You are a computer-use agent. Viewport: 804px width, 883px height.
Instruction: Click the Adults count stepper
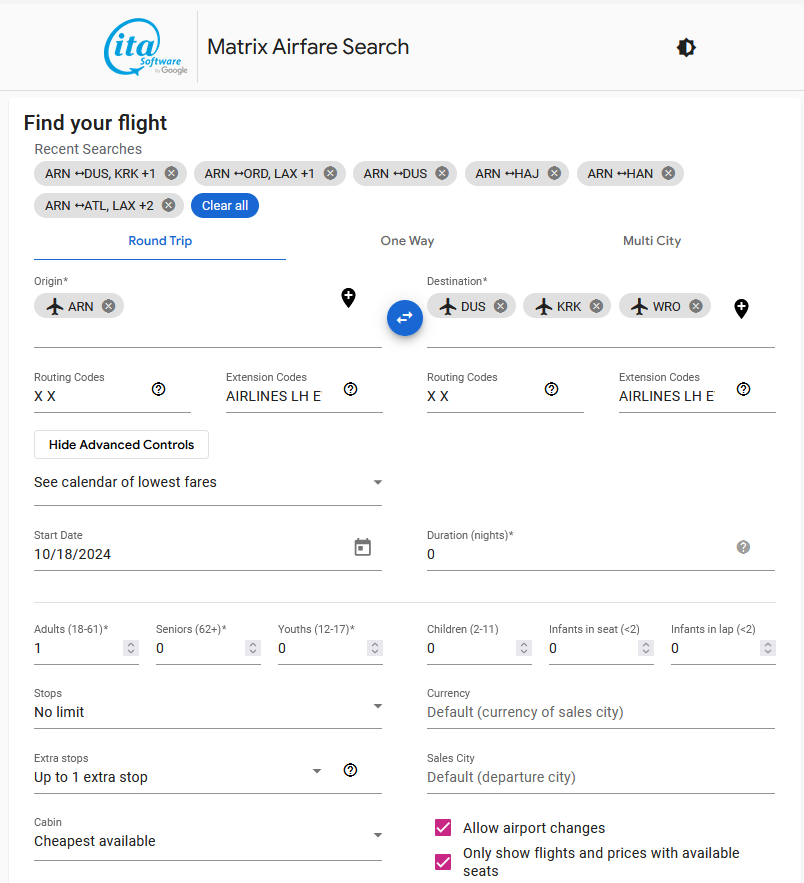coord(130,648)
